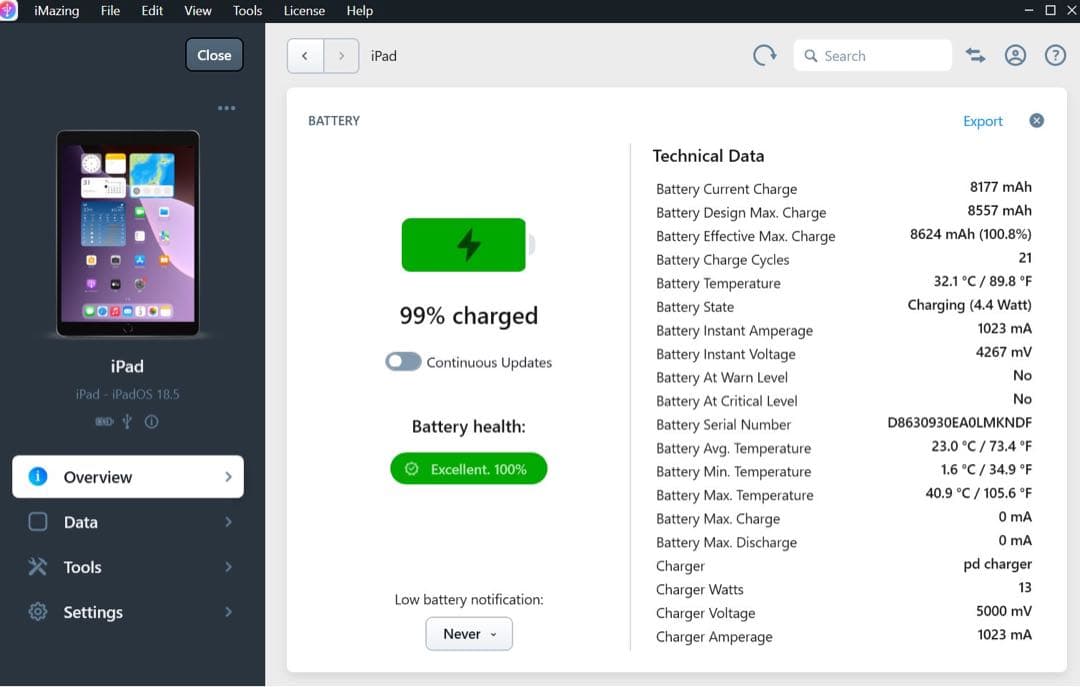Expand the Settings section chevron
1080x687 pixels.
228,611
